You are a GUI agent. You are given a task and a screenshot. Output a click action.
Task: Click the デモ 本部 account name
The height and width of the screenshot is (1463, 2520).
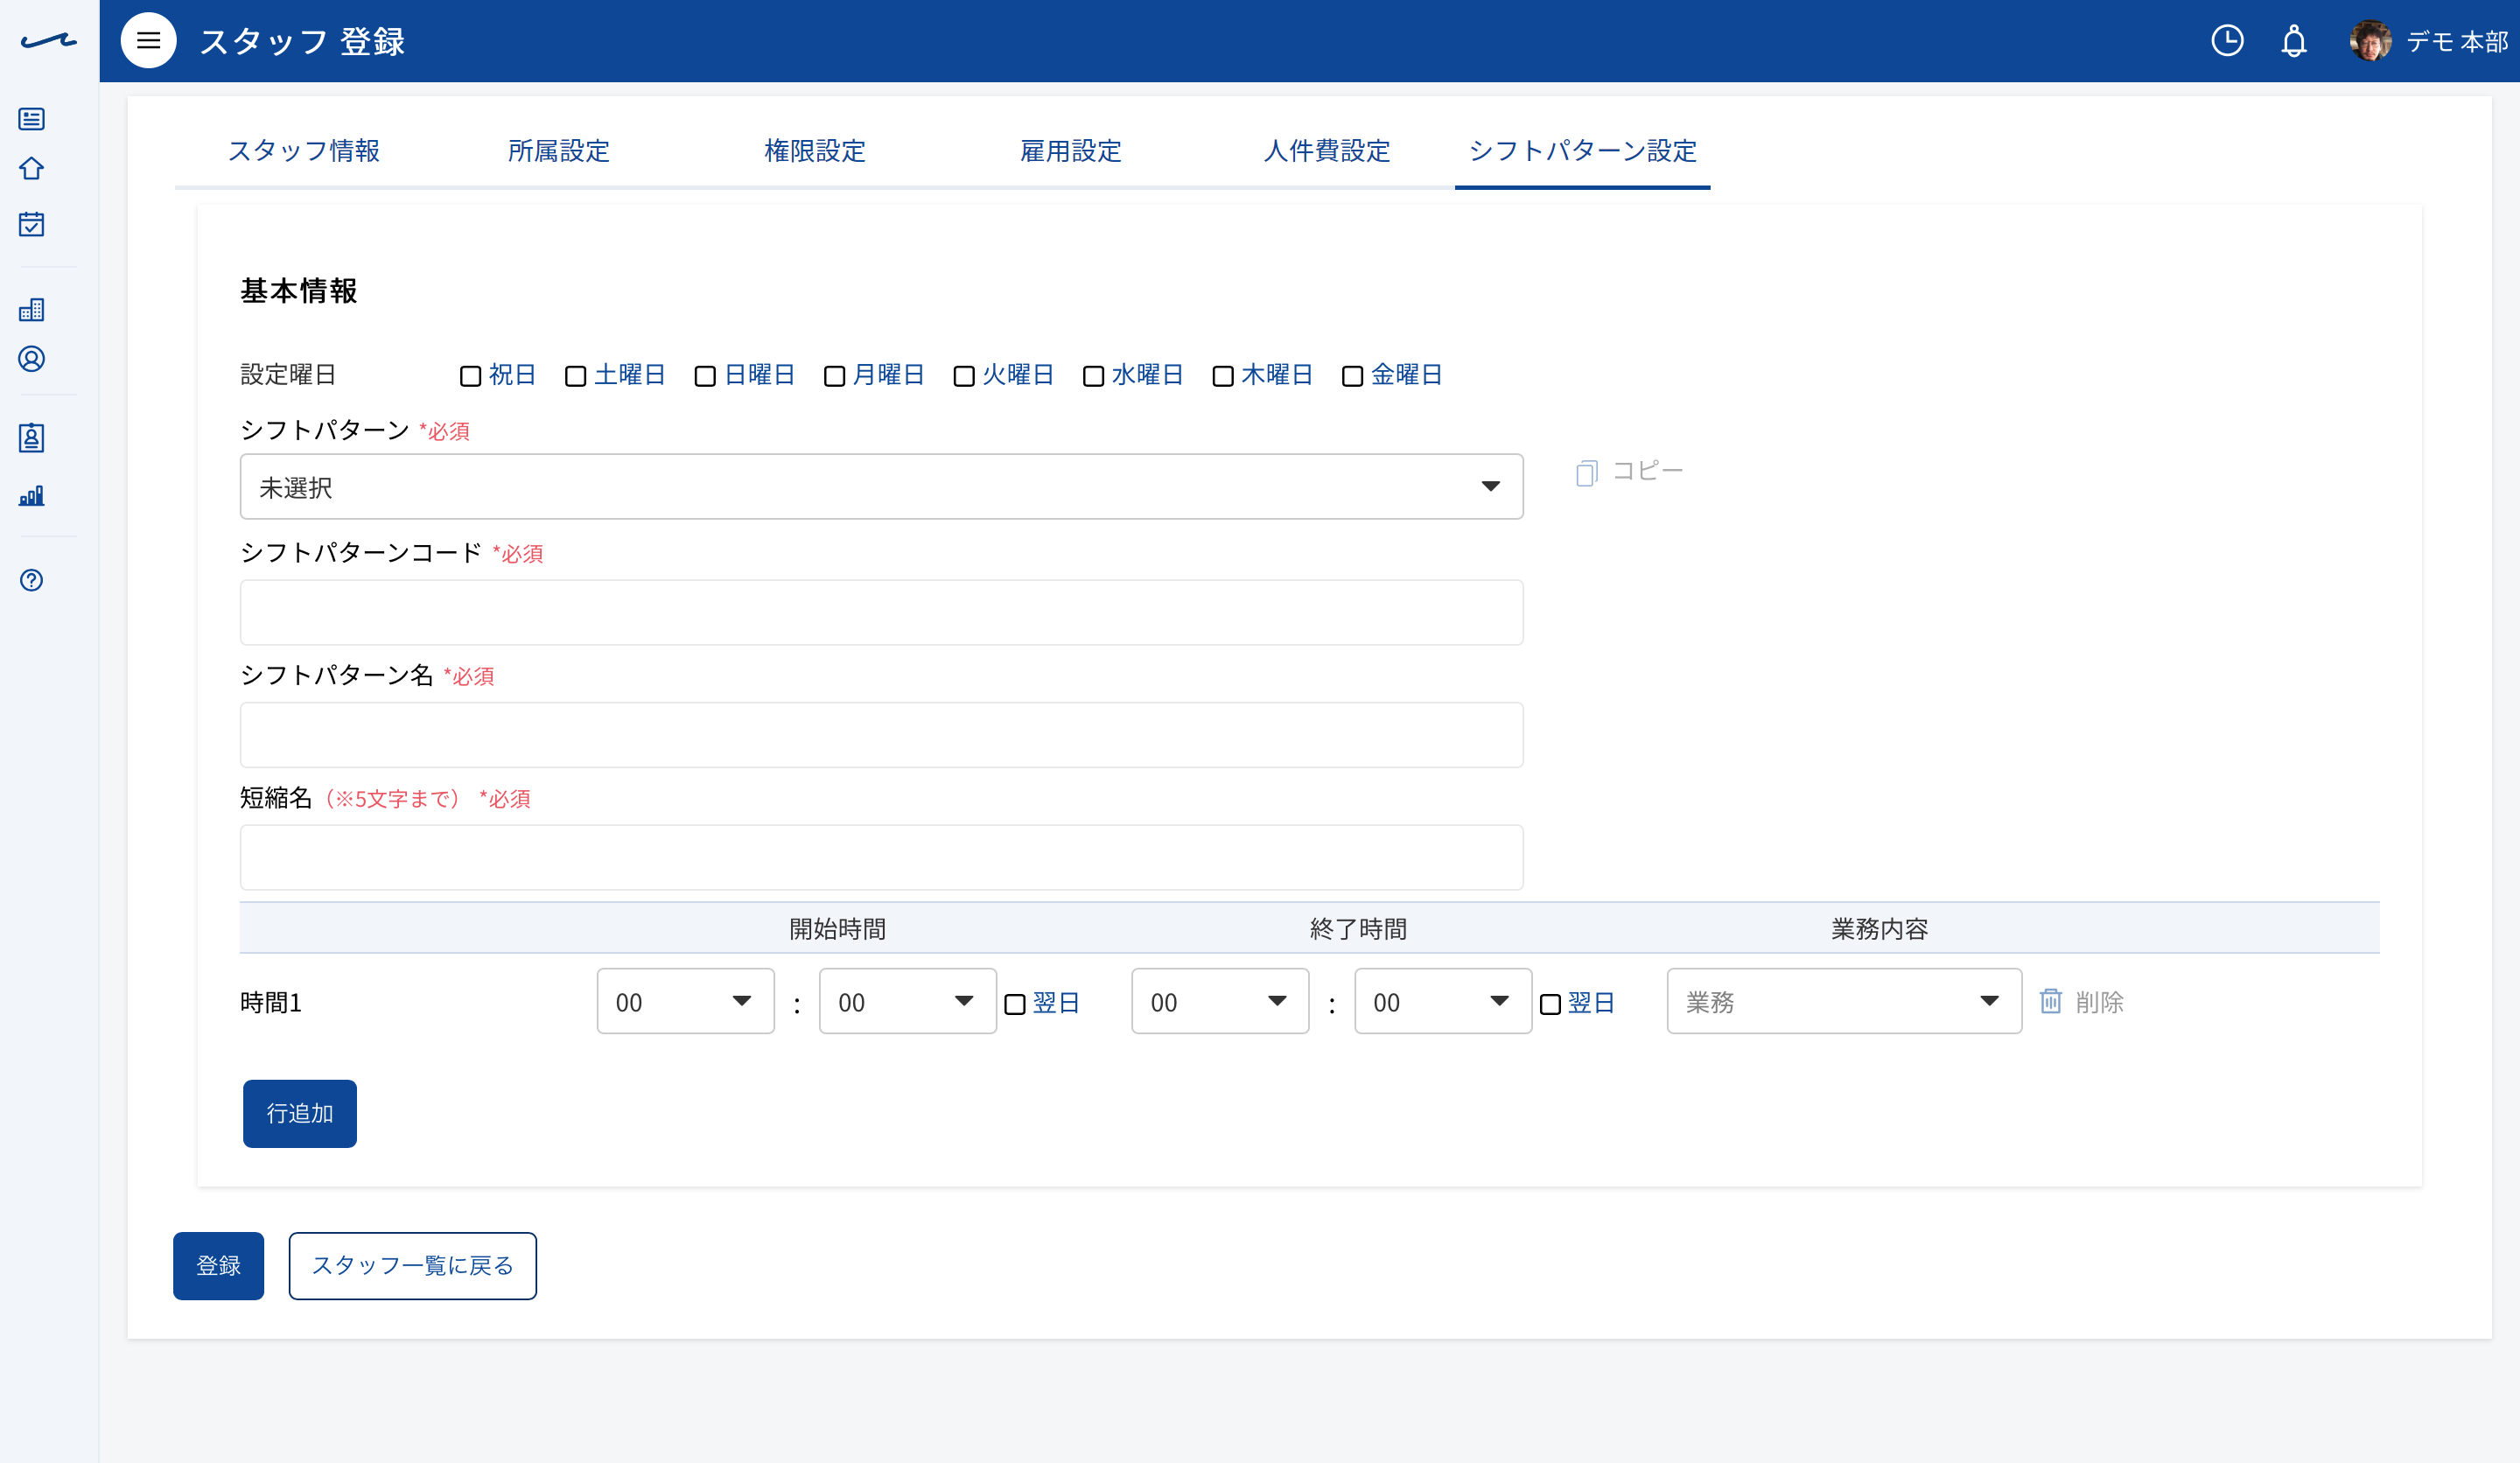tap(2456, 42)
